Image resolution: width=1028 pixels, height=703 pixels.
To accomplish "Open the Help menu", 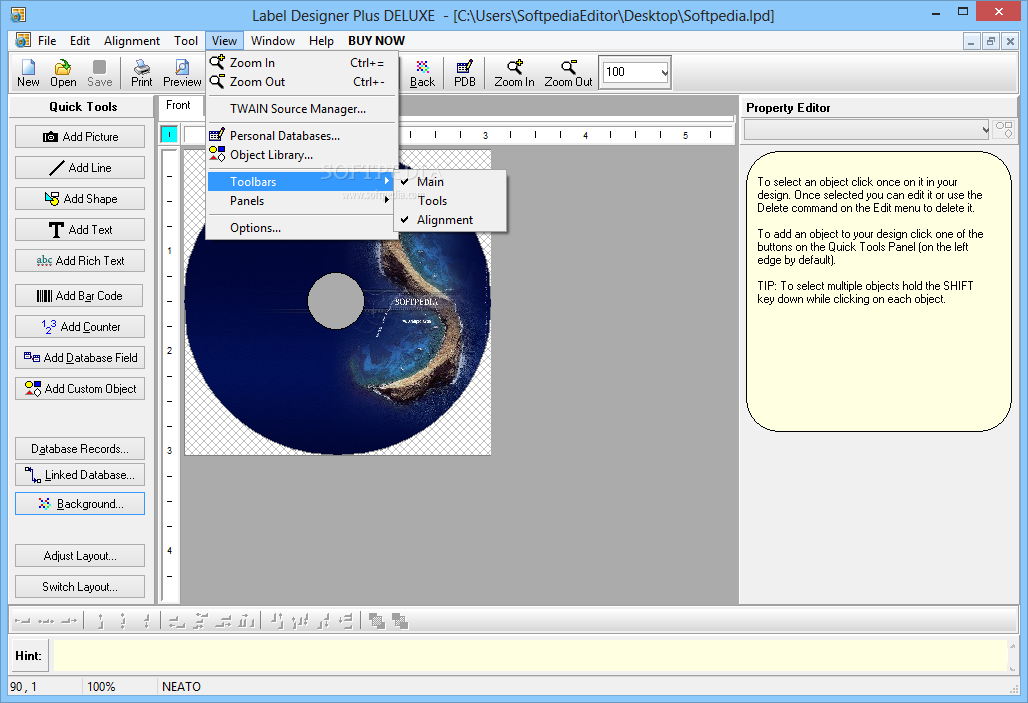I will (x=321, y=41).
